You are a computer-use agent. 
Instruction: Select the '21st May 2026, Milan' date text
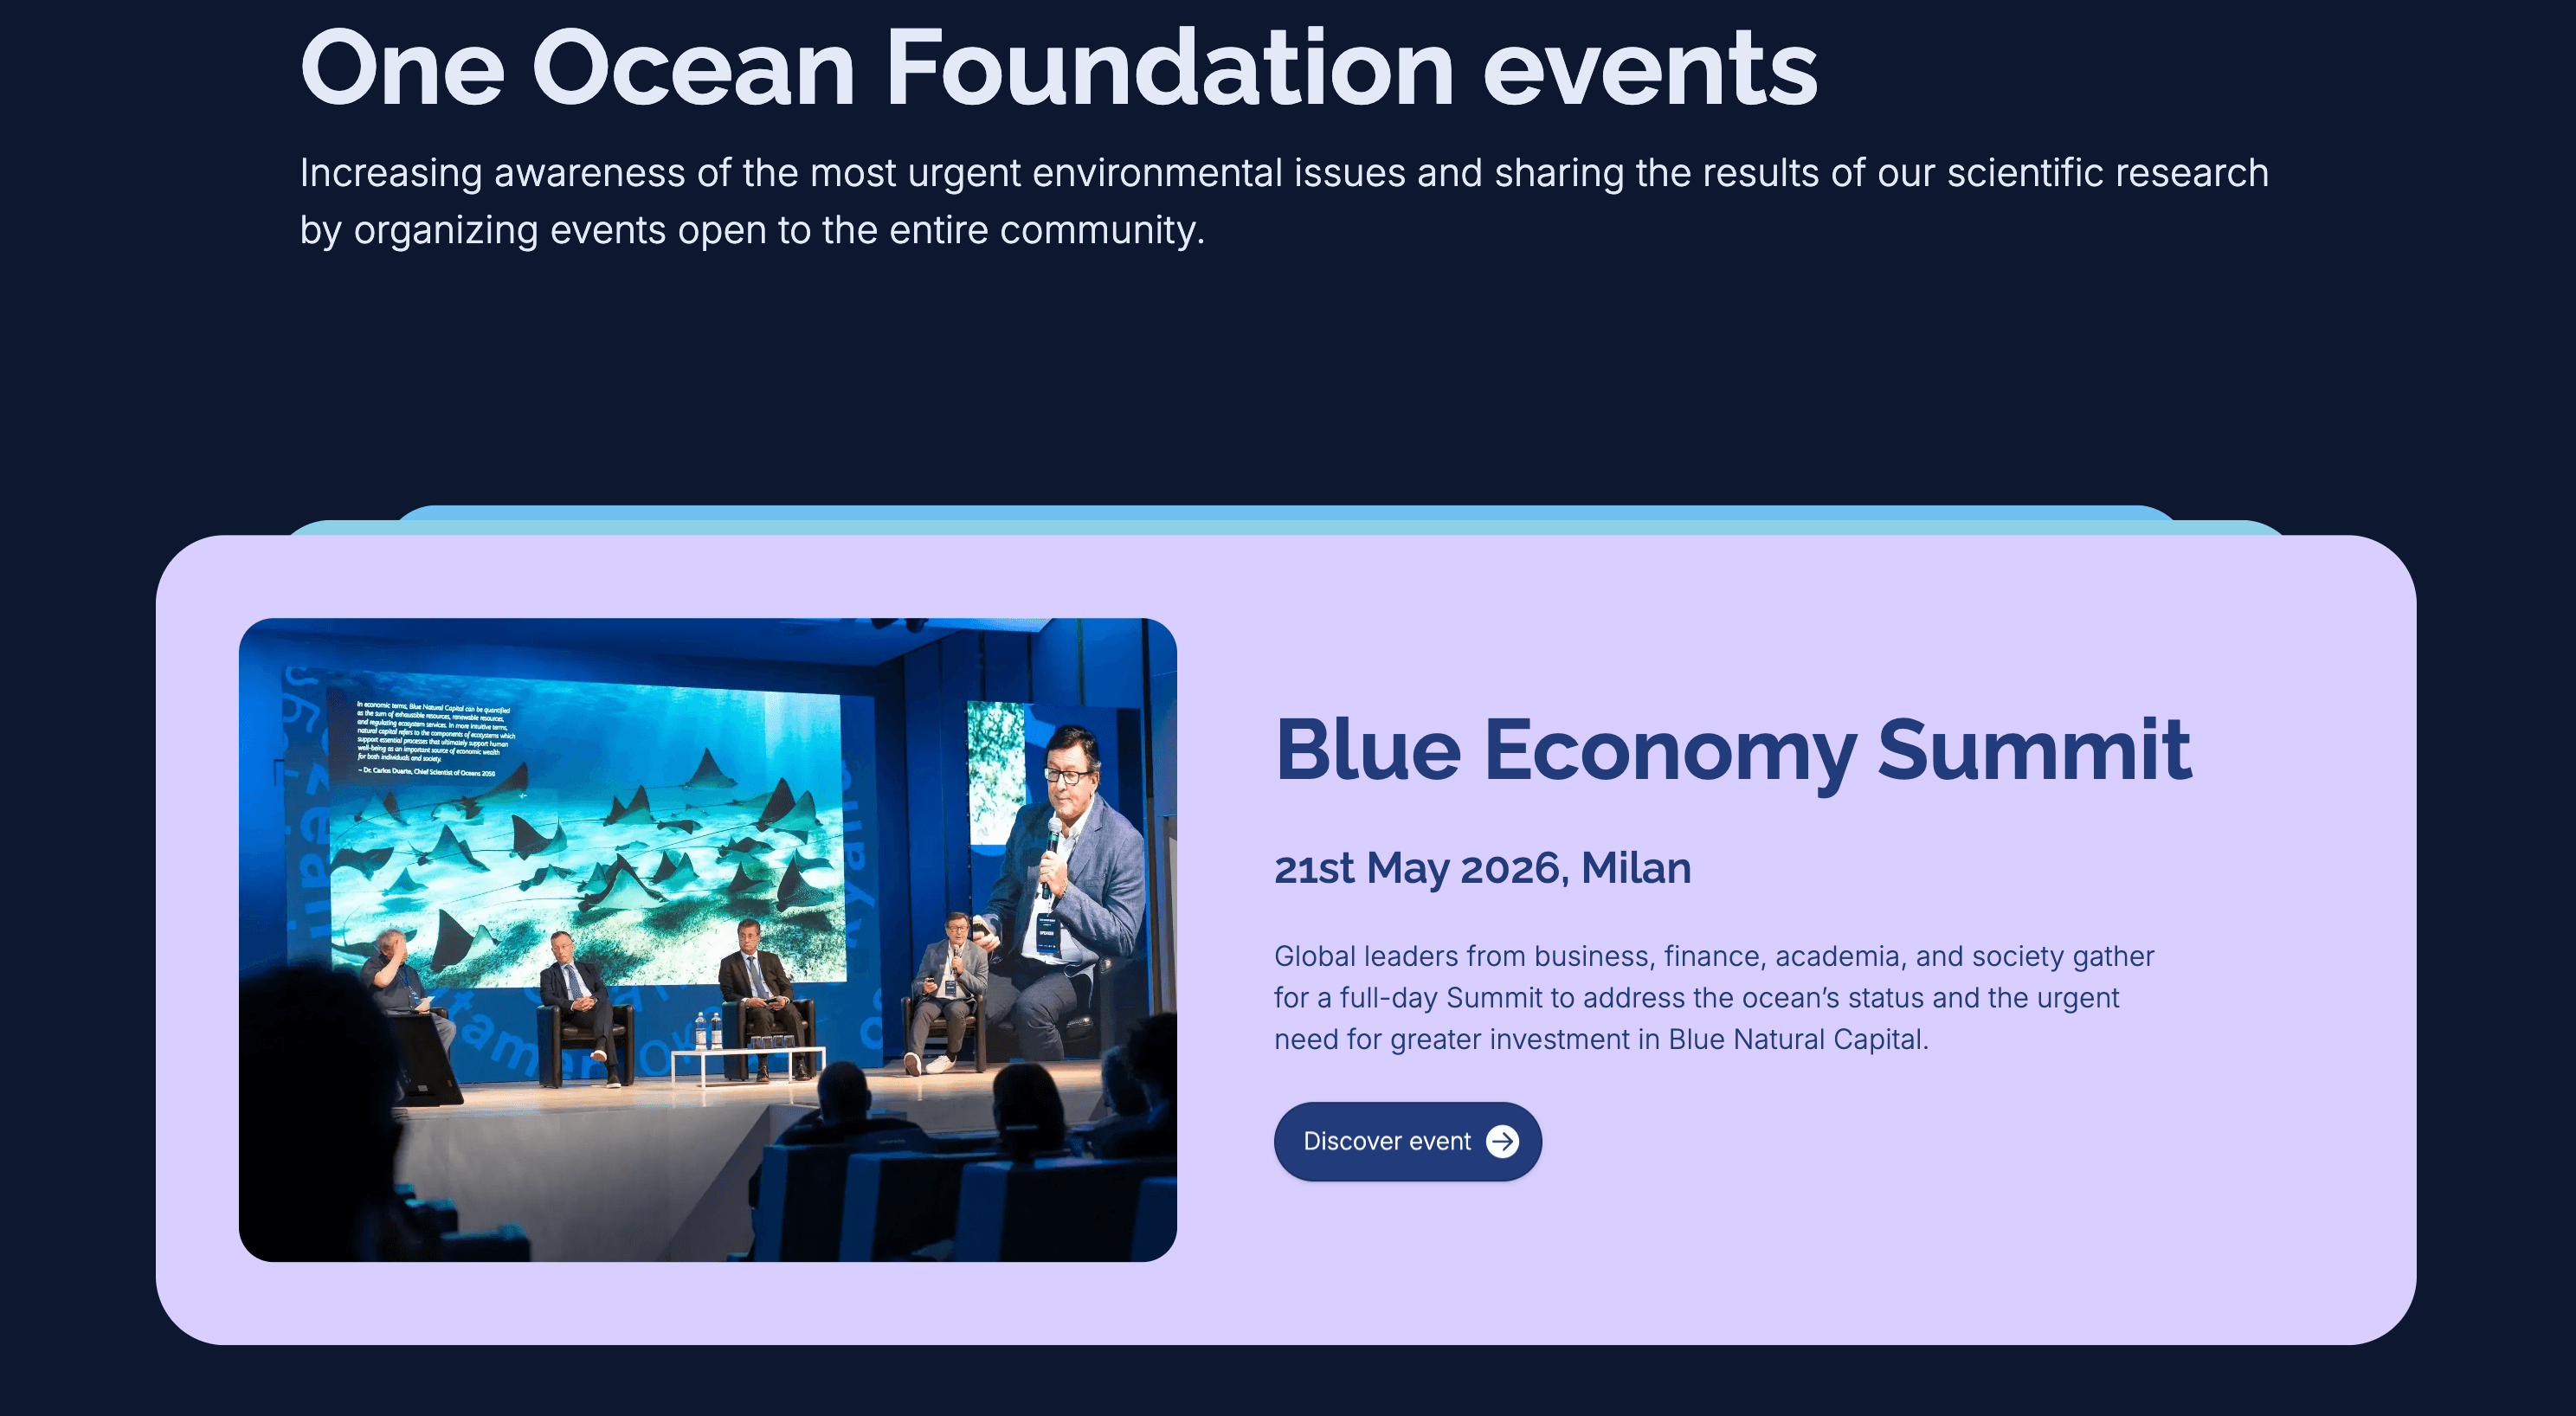pyautogui.click(x=1482, y=868)
